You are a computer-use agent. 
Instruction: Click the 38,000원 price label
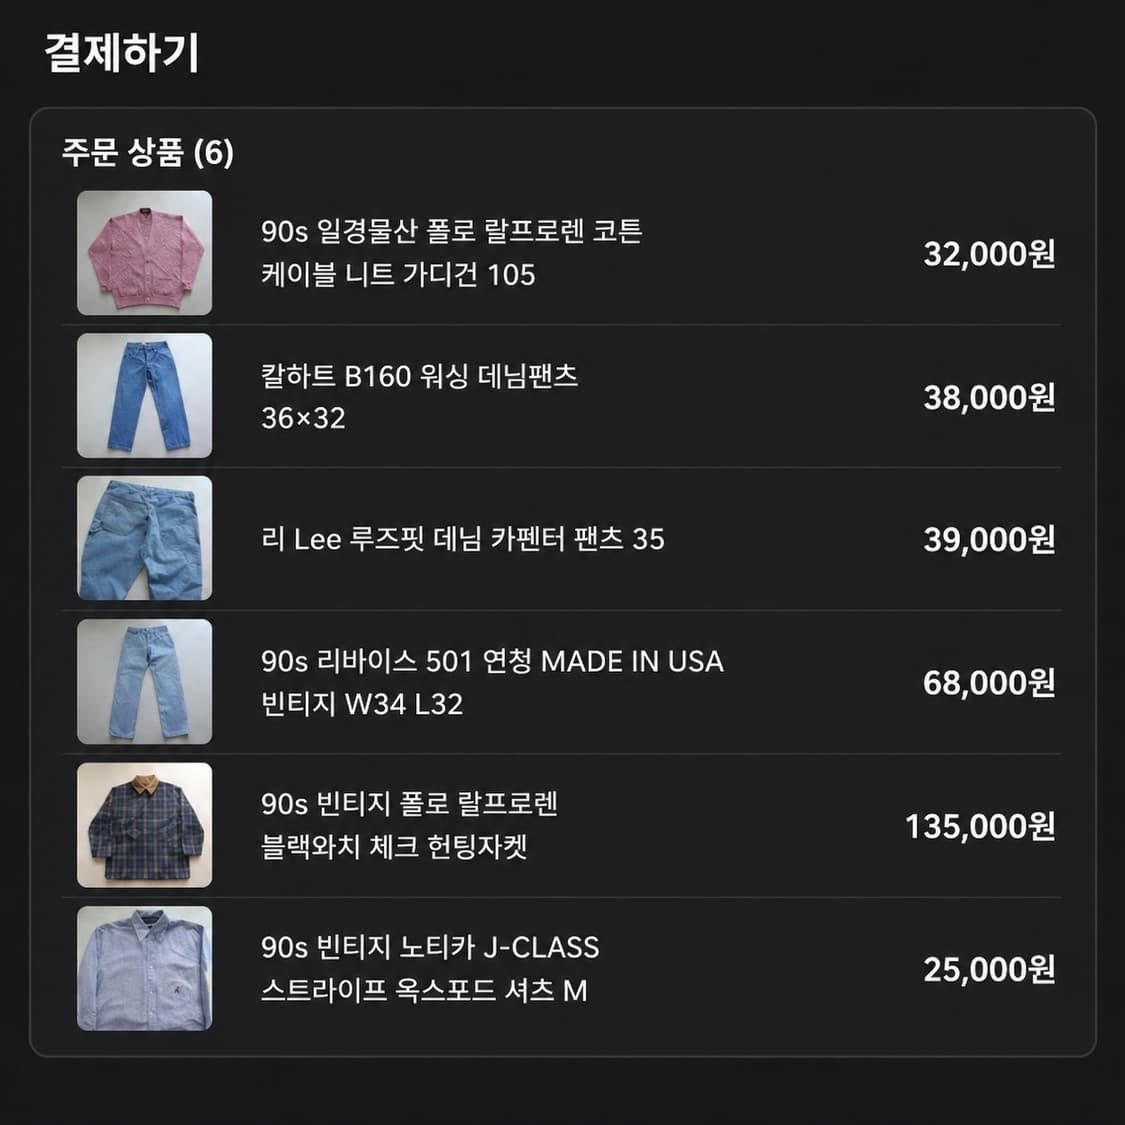pos(987,399)
